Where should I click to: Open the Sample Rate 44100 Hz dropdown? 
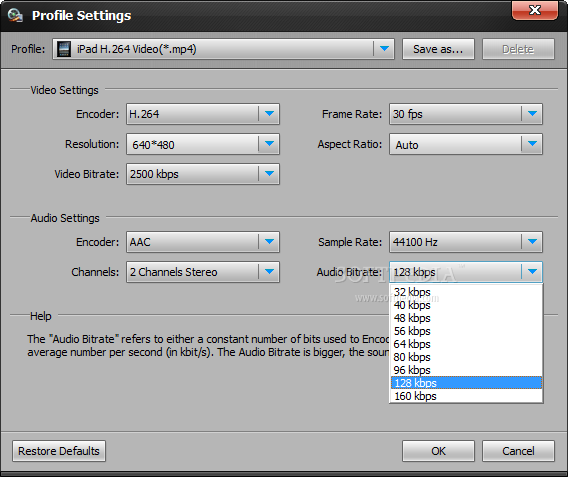coord(532,242)
